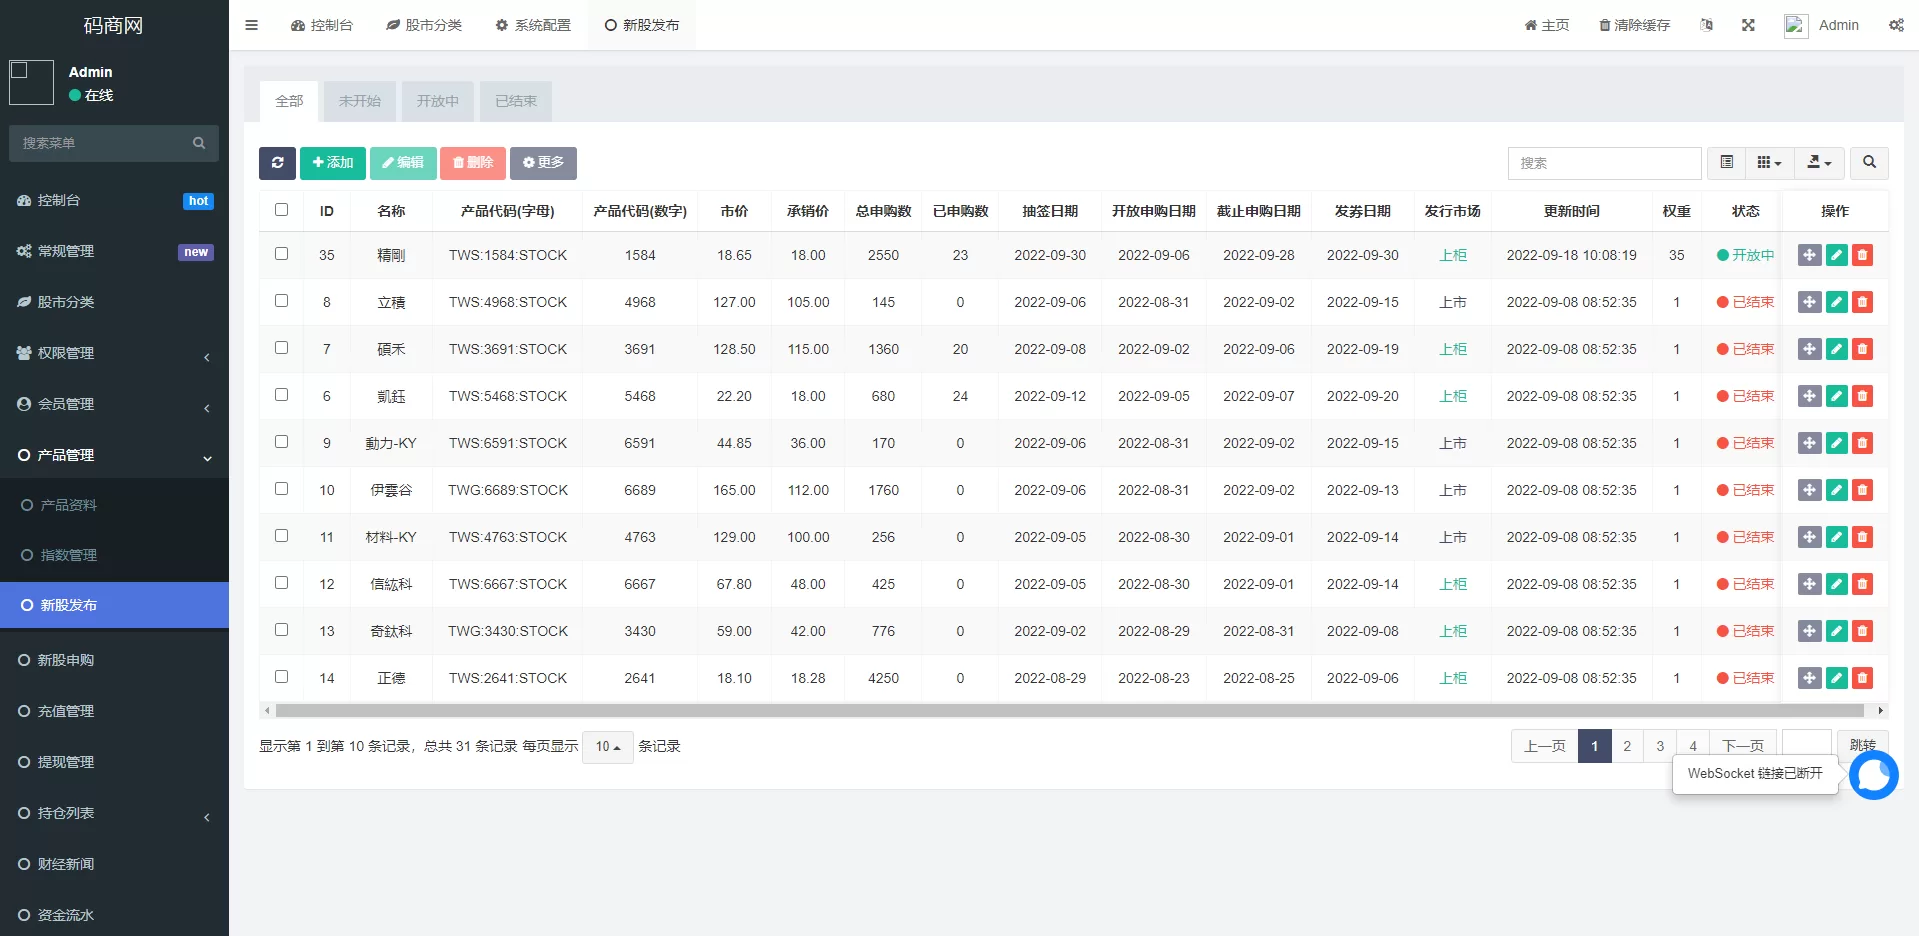Open the columns visibility dropdown
1919x936 pixels.
(x=1769, y=162)
